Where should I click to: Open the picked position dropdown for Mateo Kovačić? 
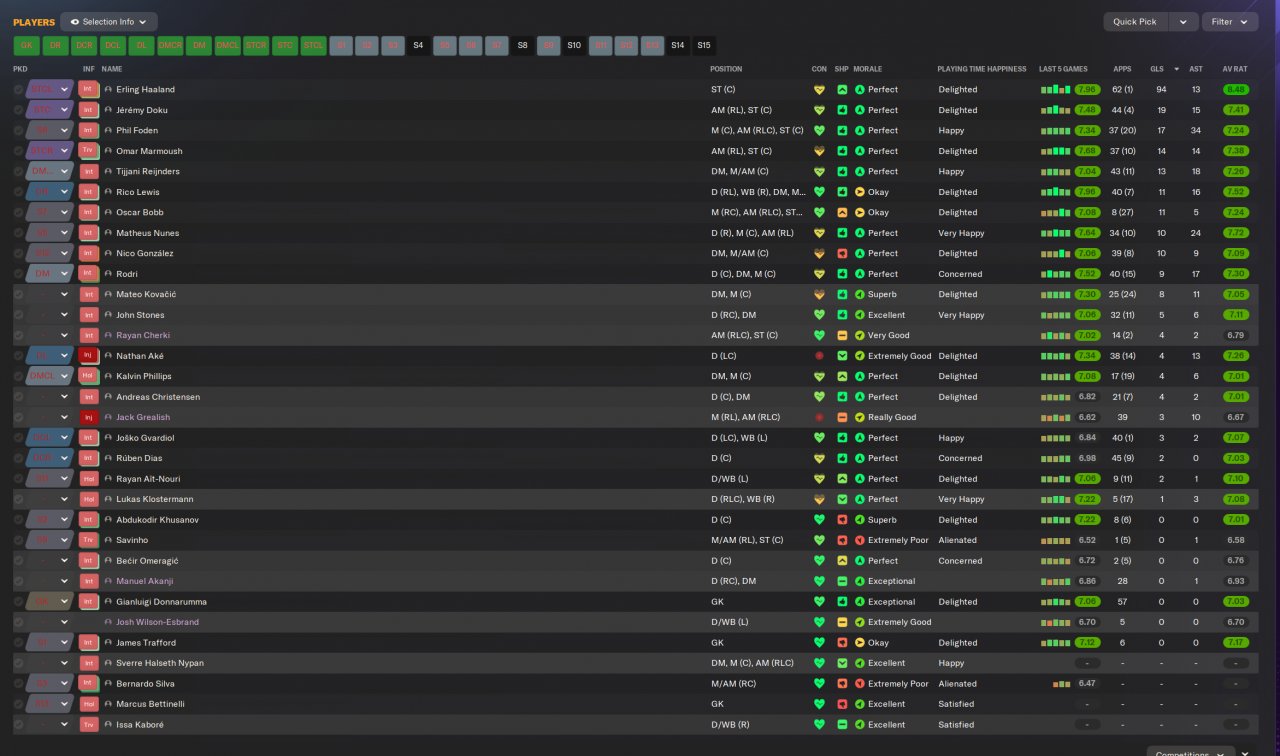[50, 294]
